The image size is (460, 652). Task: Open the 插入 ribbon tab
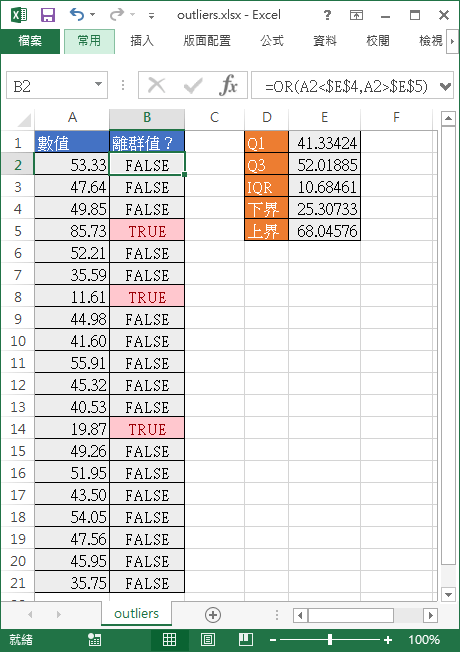pyautogui.click(x=142, y=41)
